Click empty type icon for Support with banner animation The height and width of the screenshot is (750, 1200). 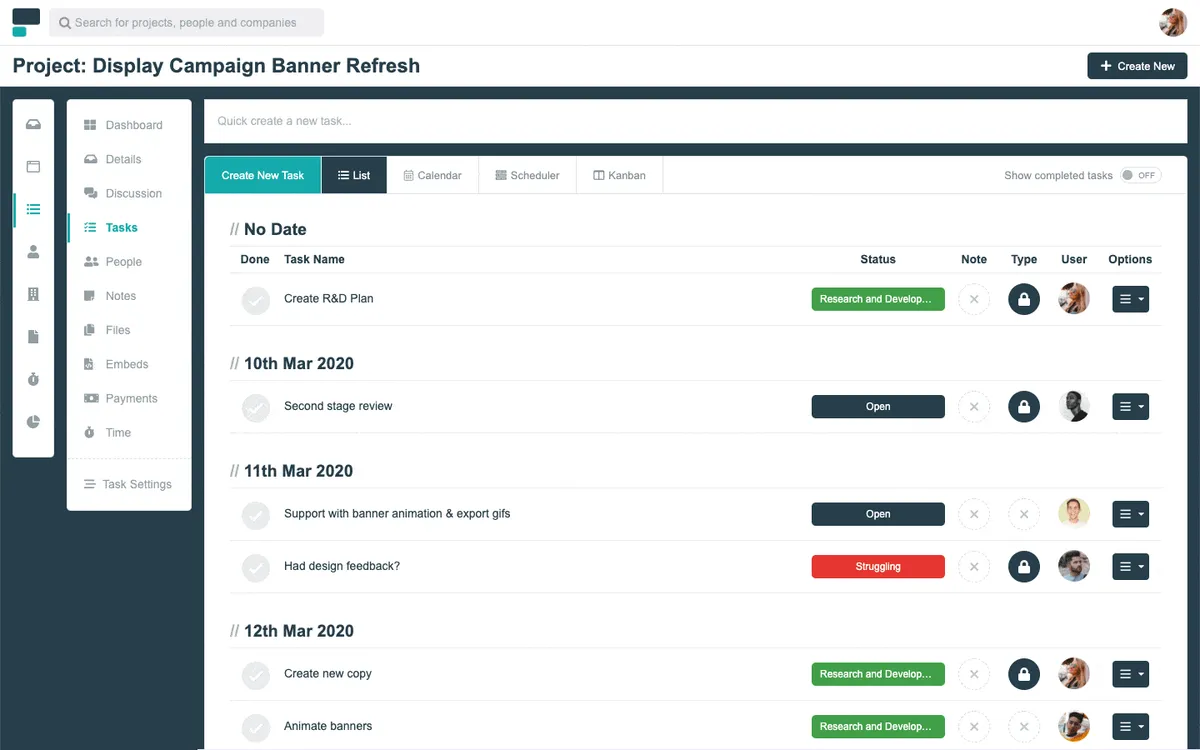tap(1024, 514)
